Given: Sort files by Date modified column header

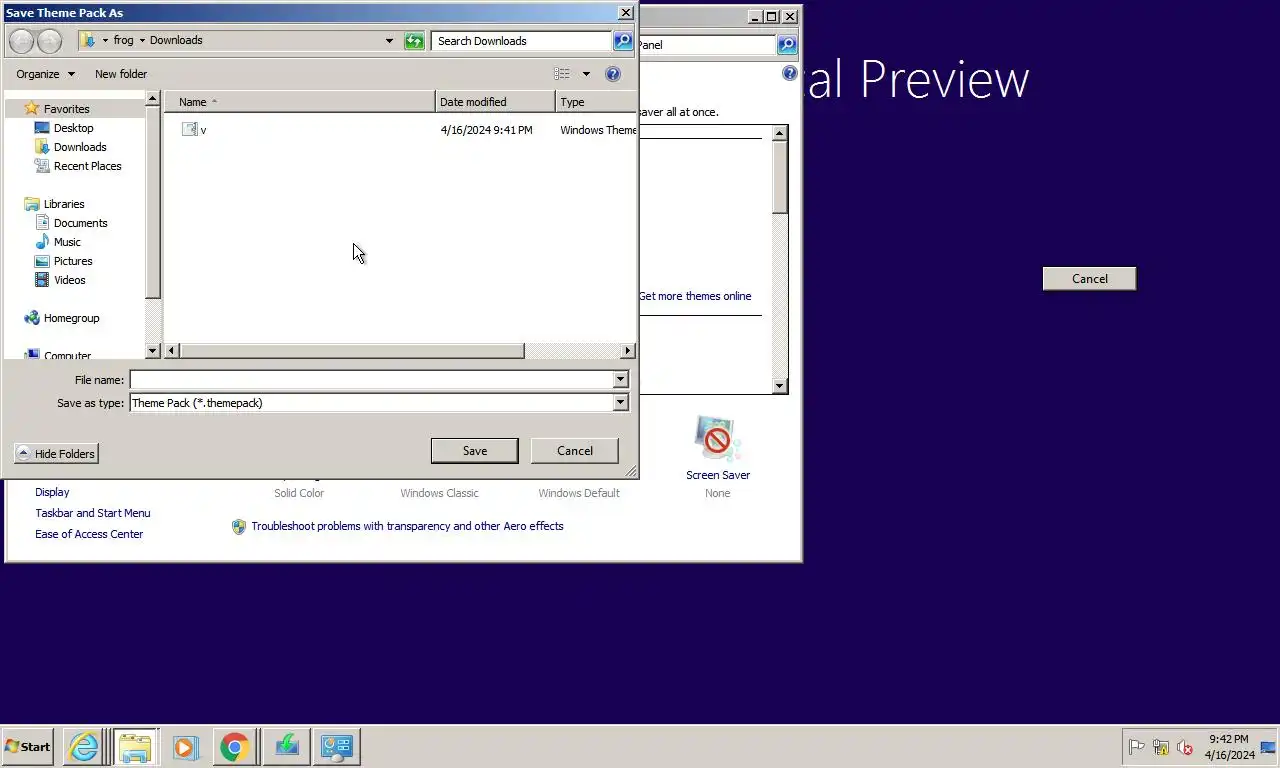Looking at the screenshot, I should (495, 102).
